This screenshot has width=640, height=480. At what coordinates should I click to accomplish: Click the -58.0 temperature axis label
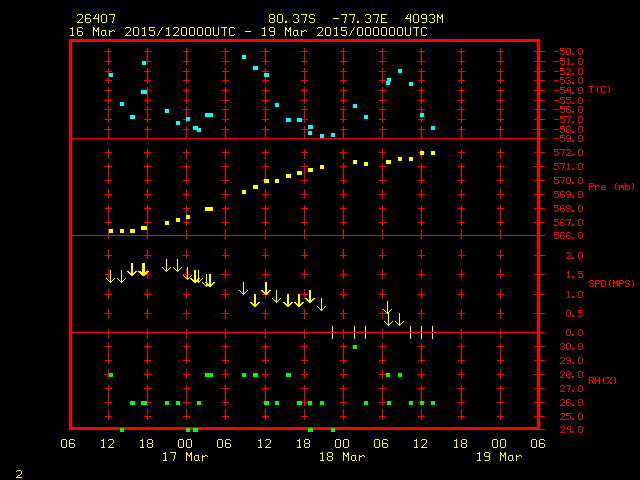pos(569,130)
